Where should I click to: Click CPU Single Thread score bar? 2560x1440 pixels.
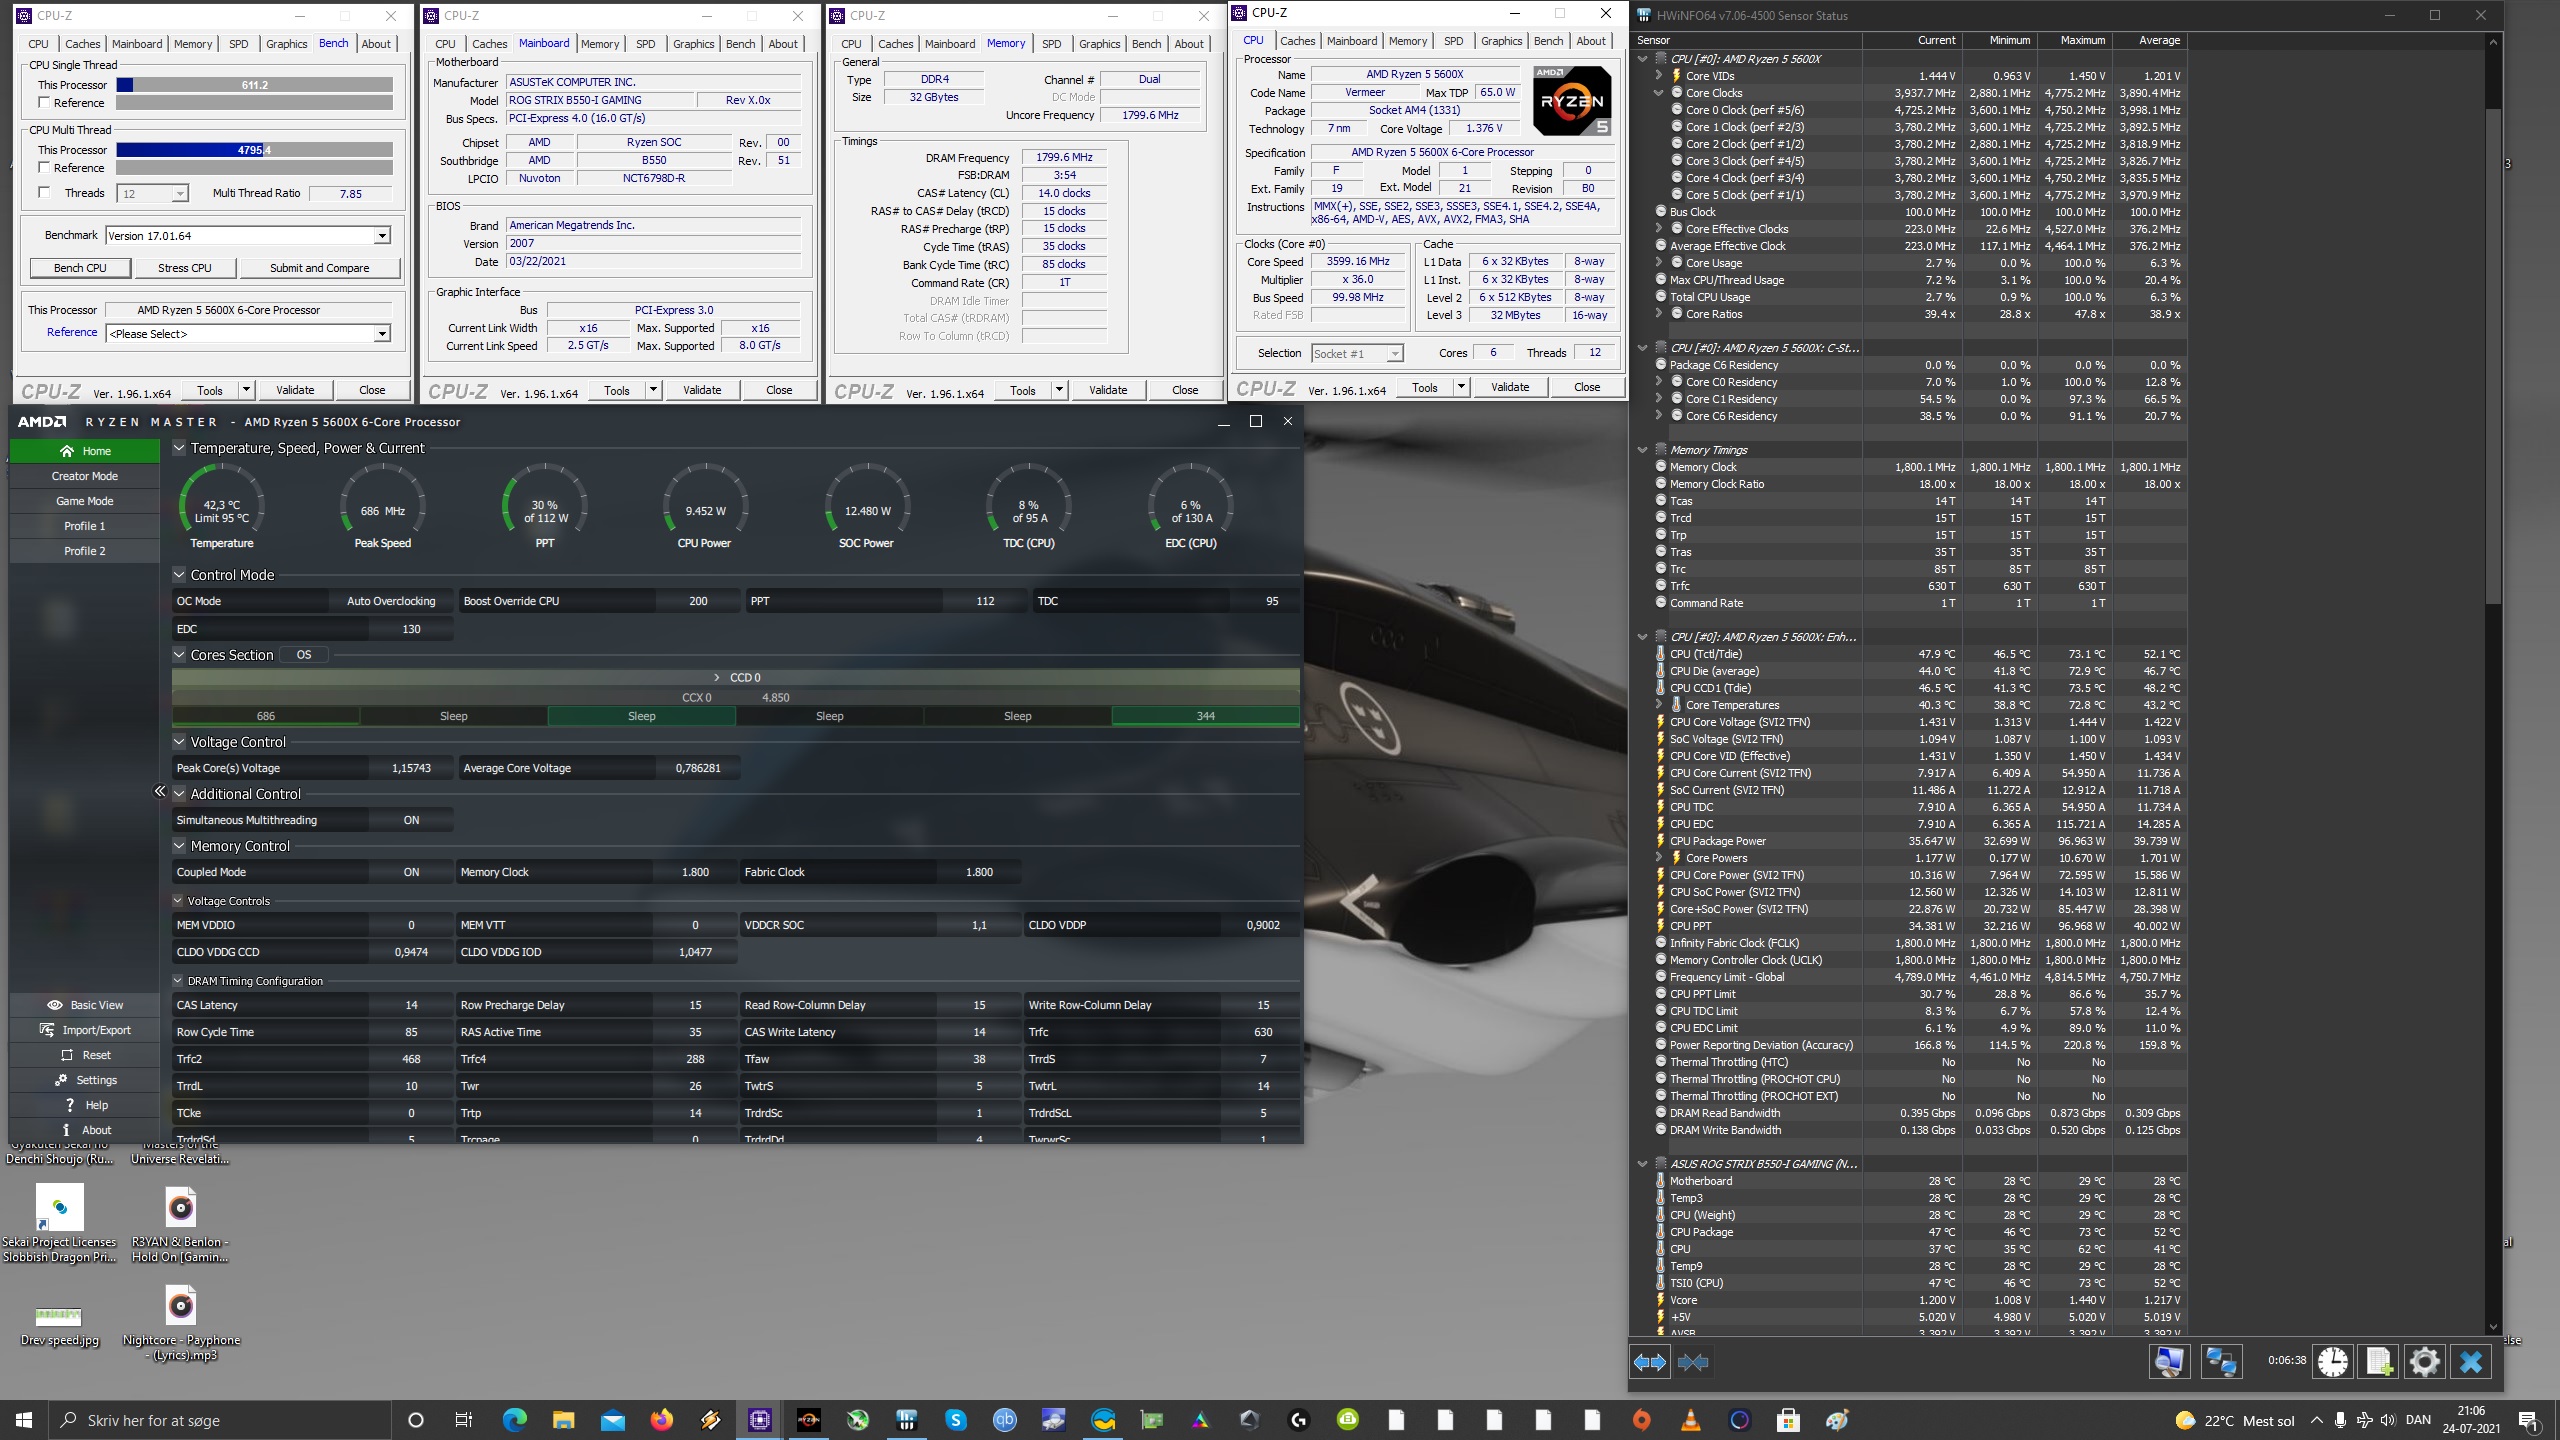coord(255,85)
